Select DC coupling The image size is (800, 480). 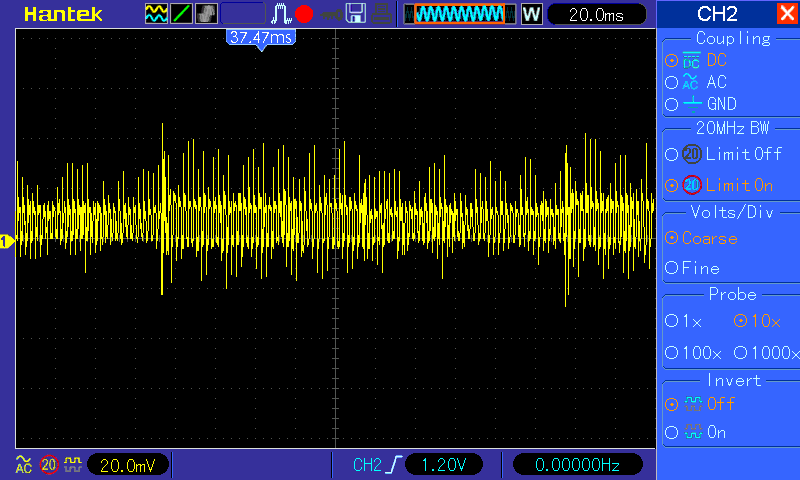696,60
